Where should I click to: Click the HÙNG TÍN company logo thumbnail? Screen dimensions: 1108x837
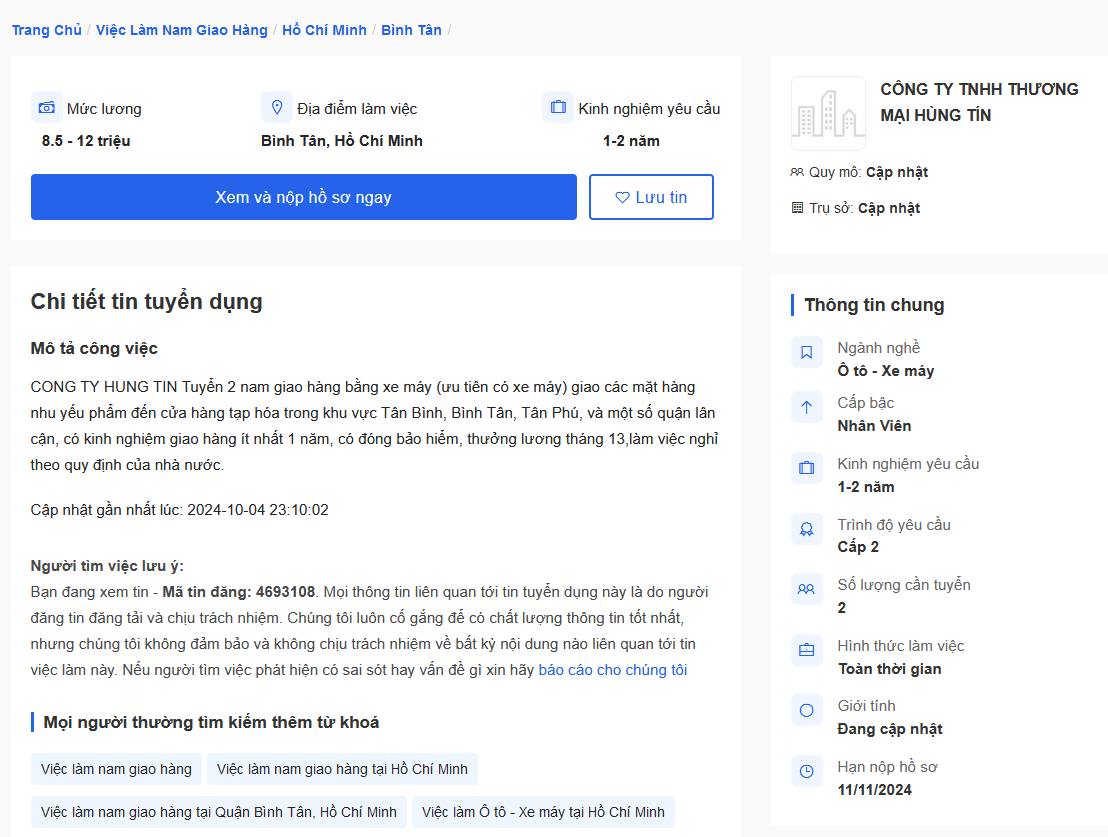[x=828, y=113]
